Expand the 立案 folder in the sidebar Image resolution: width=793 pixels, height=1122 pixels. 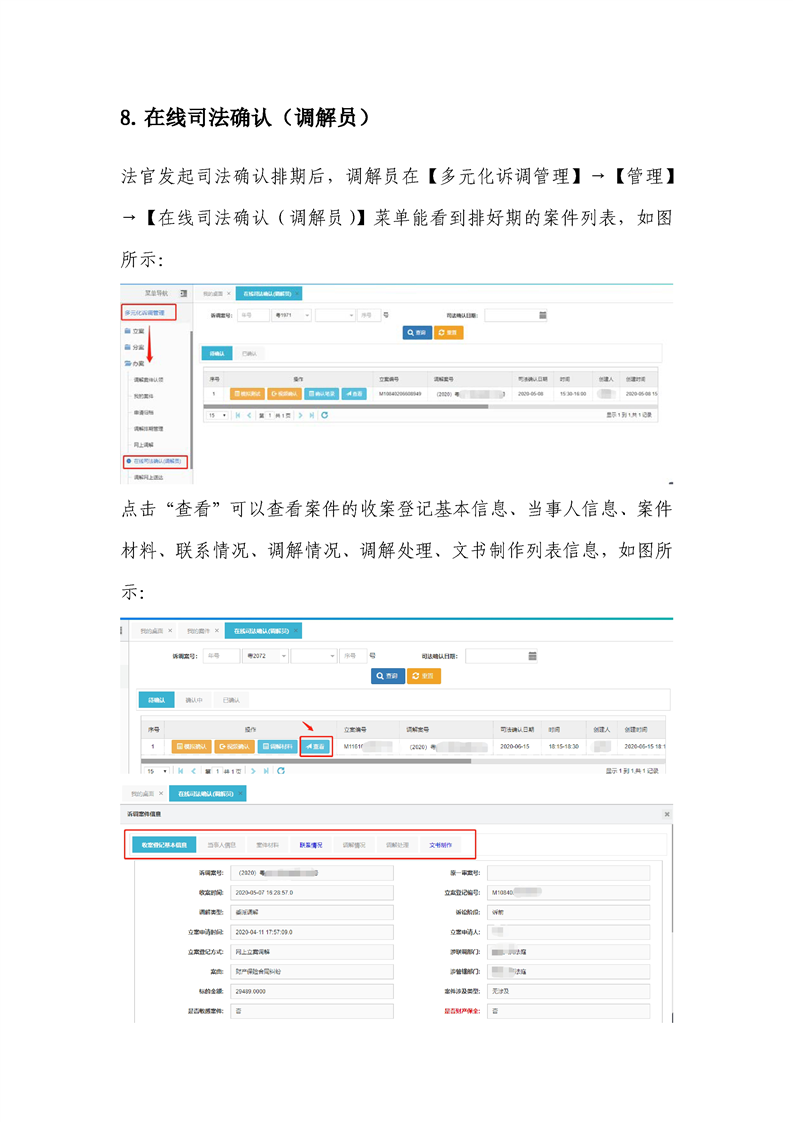(x=135, y=331)
